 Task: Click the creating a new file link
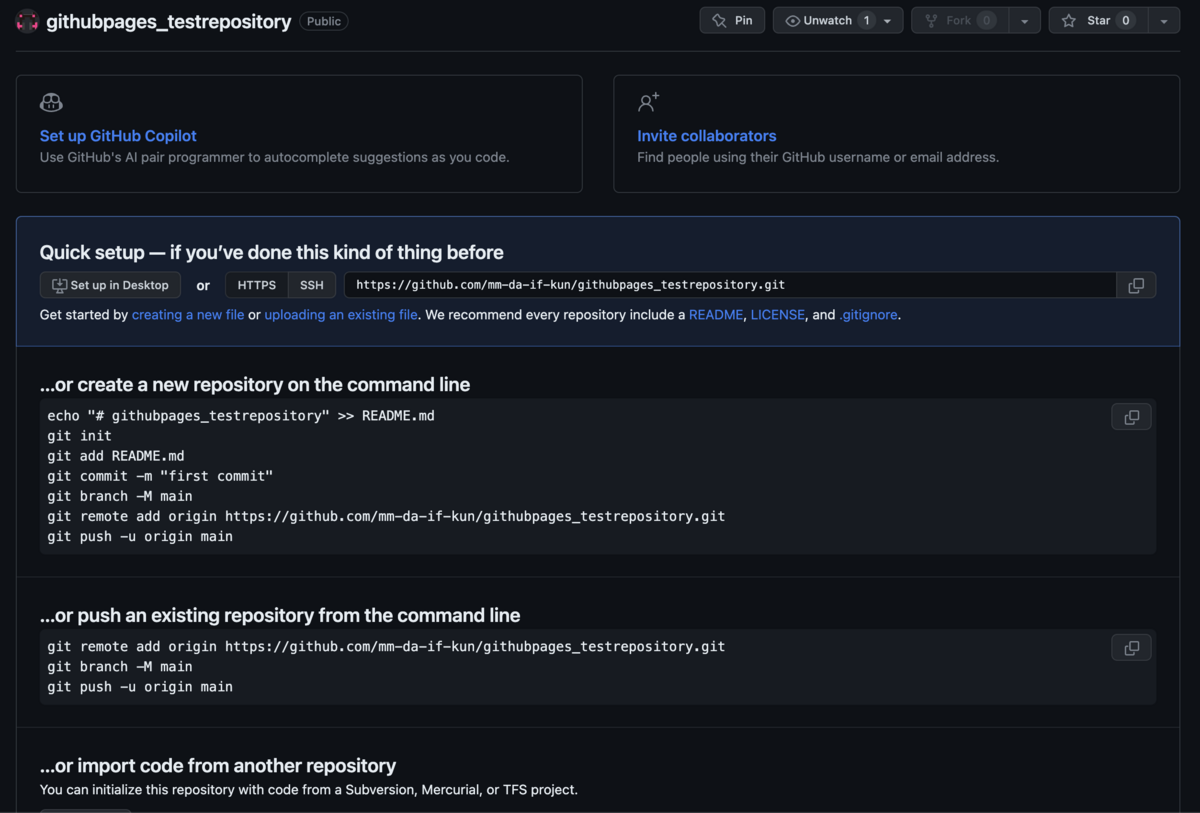188,315
